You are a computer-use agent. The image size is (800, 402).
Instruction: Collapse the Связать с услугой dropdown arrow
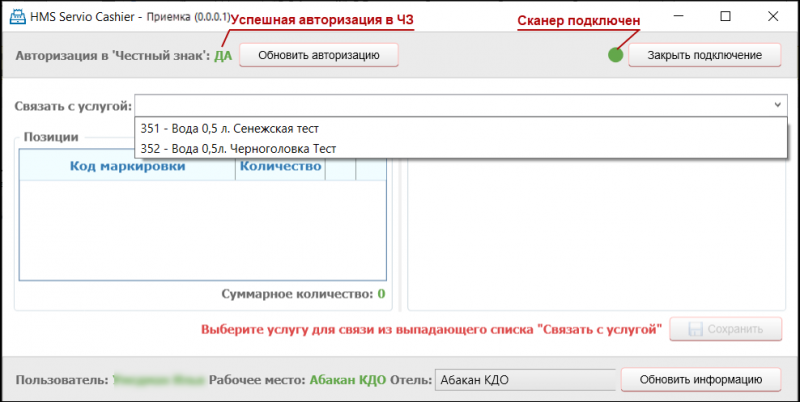[x=778, y=105]
